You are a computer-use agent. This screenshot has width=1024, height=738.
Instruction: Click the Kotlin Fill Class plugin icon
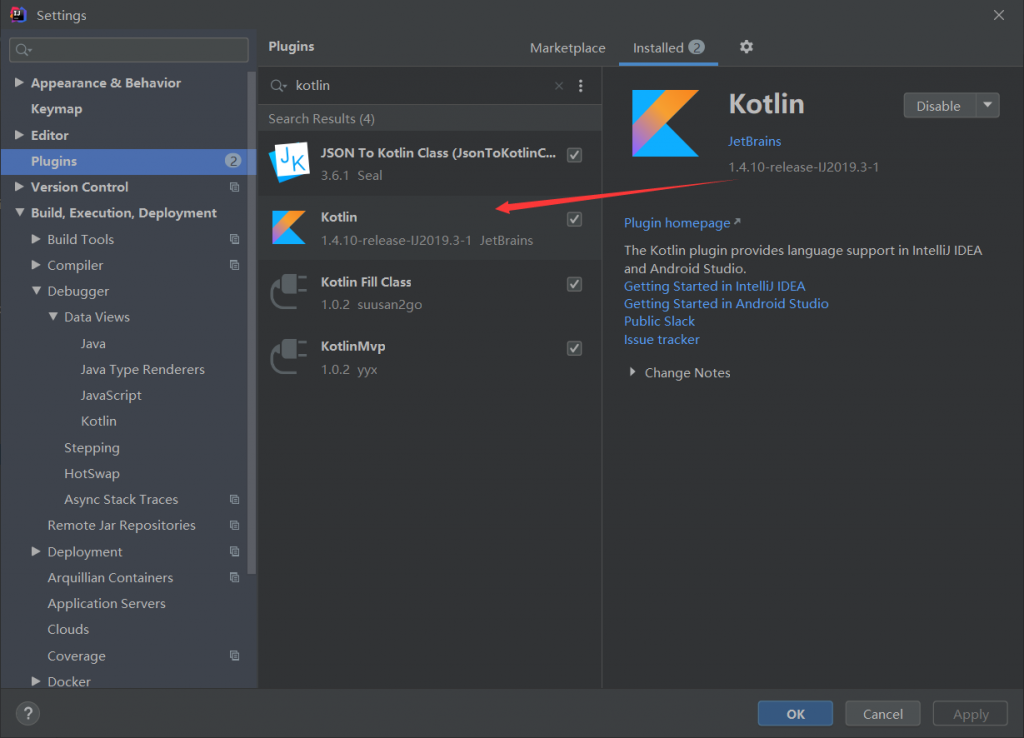pyautogui.click(x=289, y=292)
